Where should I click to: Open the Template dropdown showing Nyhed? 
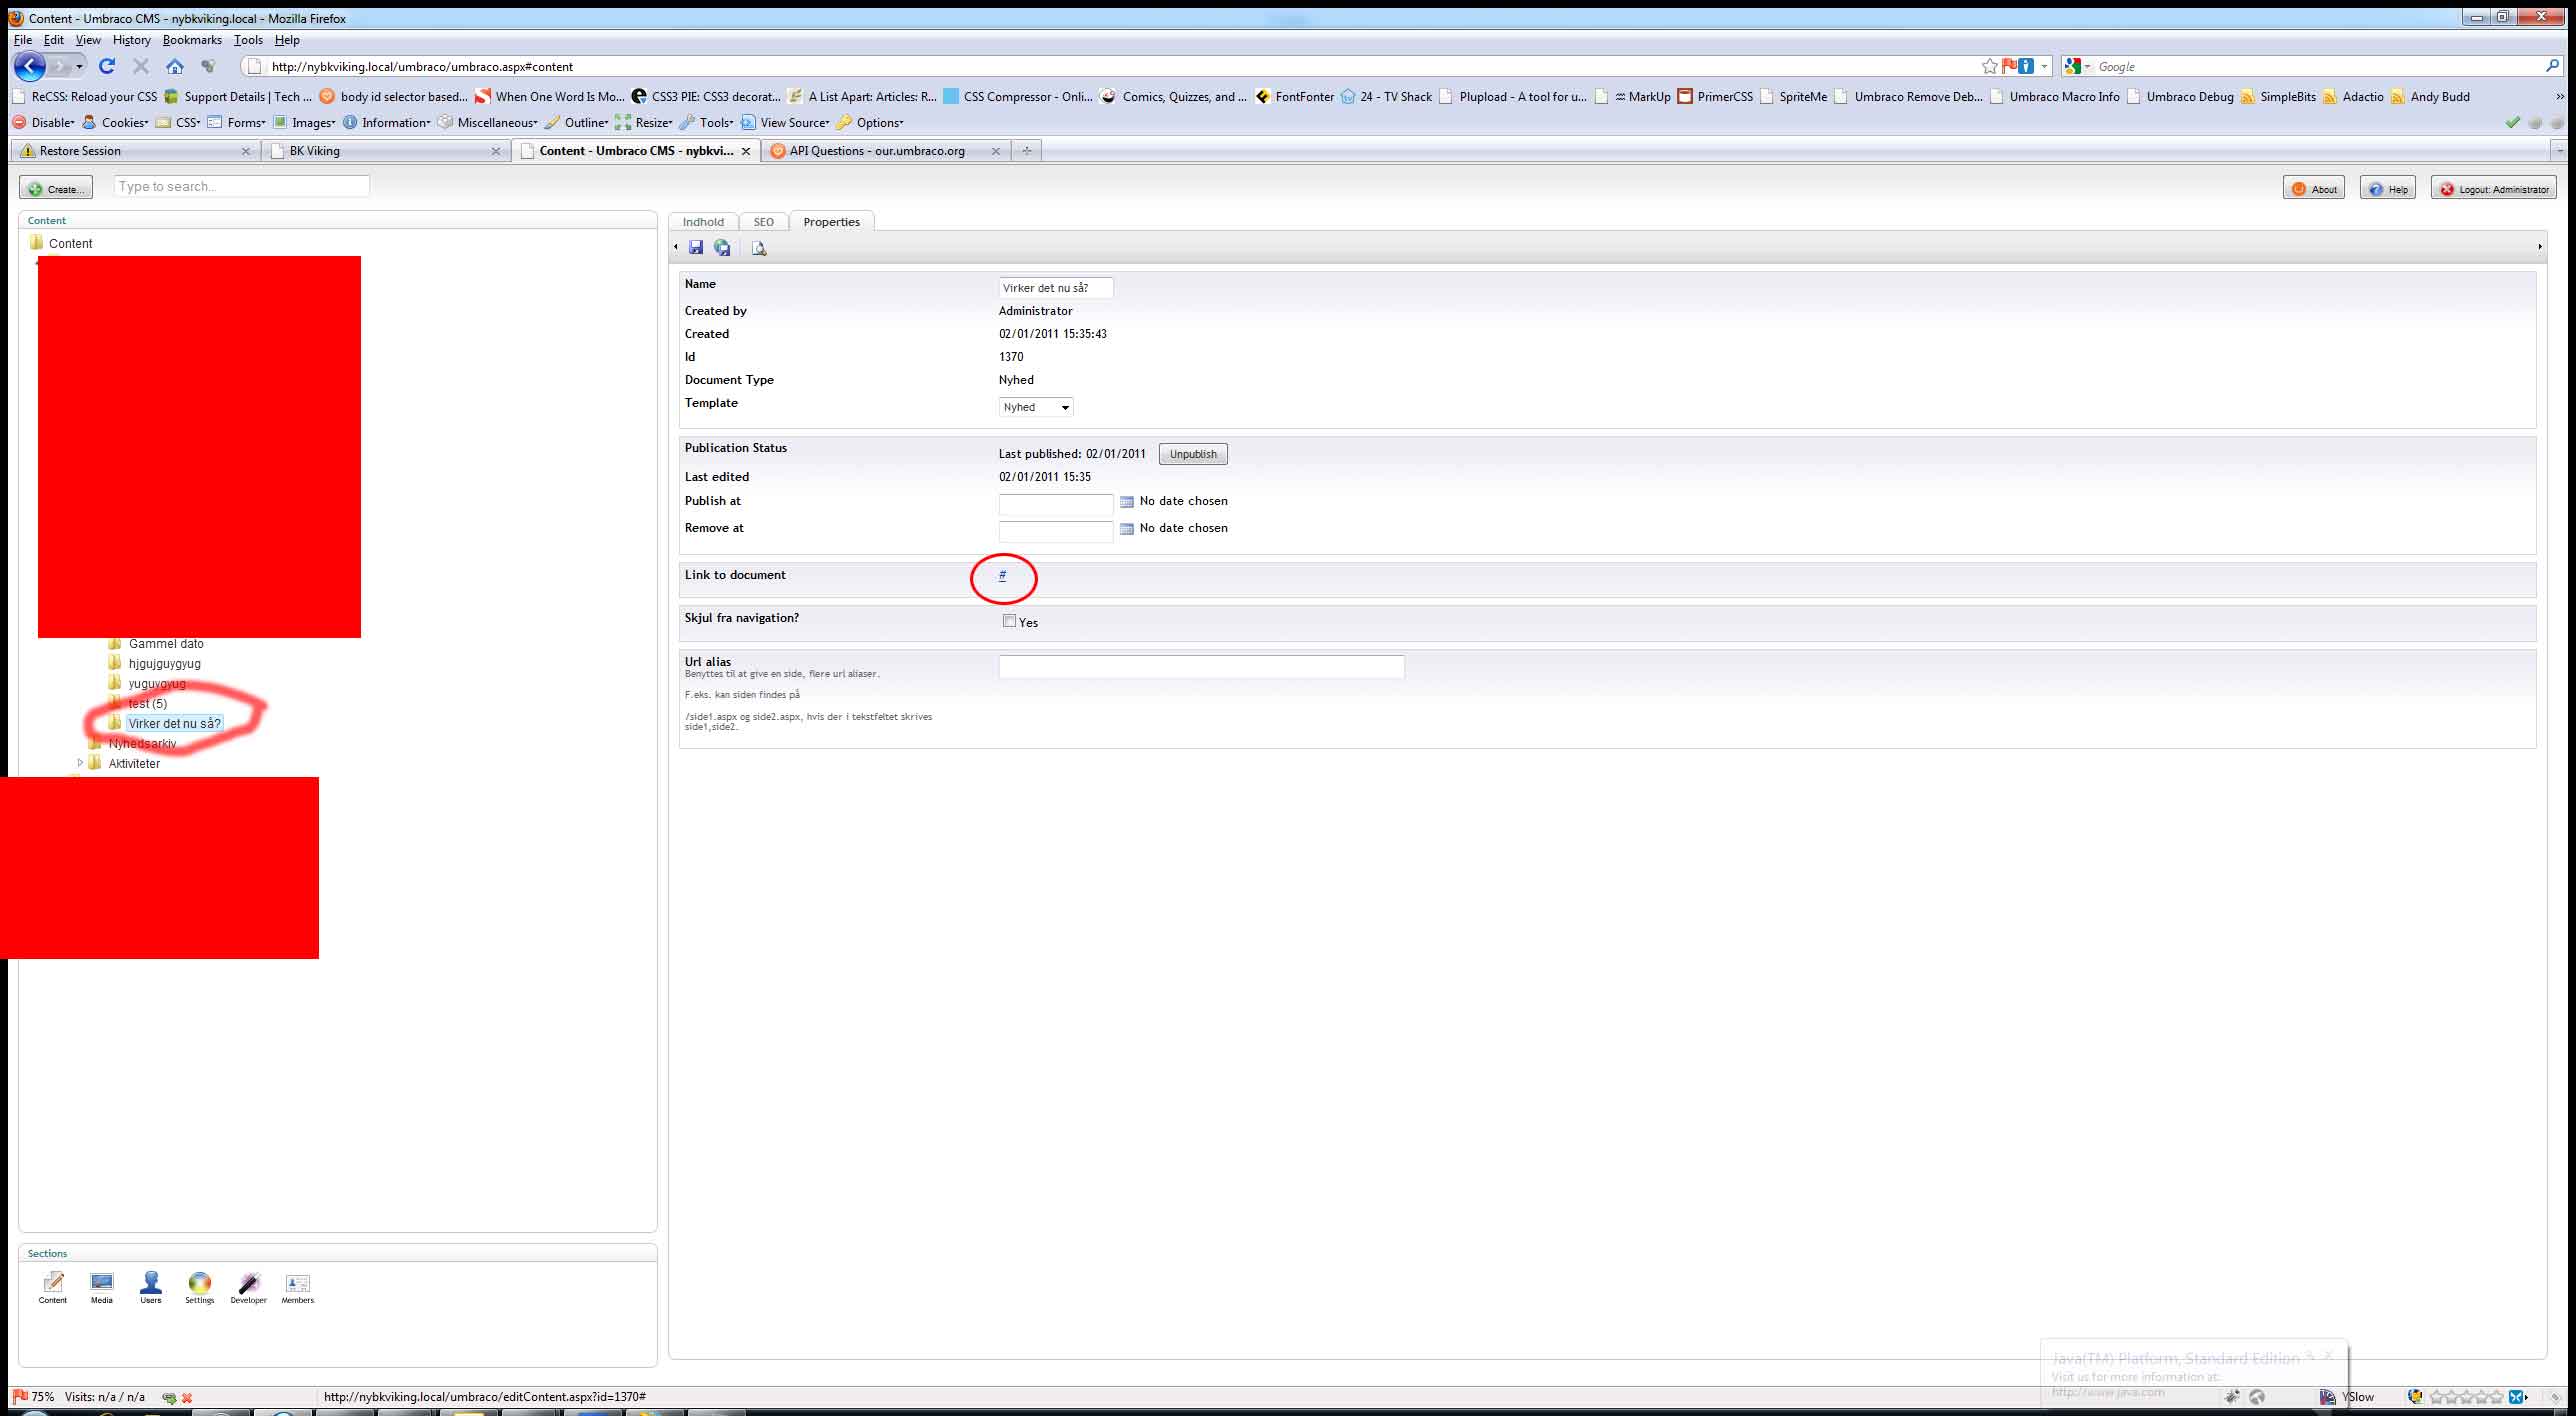(1036, 407)
